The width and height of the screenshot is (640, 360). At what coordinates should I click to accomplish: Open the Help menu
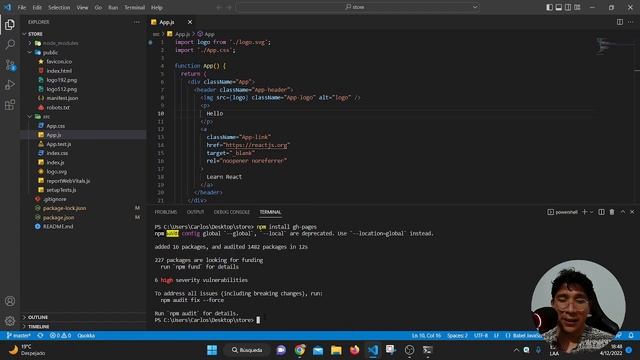(x=157, y=7)
